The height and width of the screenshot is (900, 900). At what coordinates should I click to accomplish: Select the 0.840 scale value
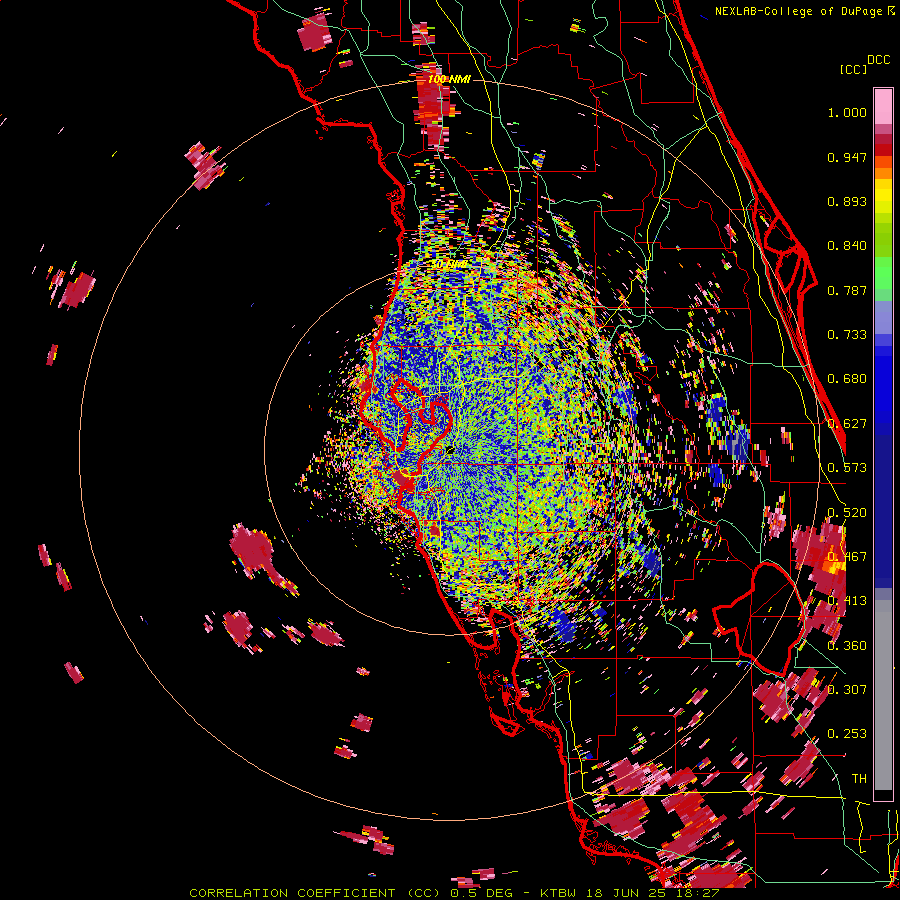(x=847, y=246)
